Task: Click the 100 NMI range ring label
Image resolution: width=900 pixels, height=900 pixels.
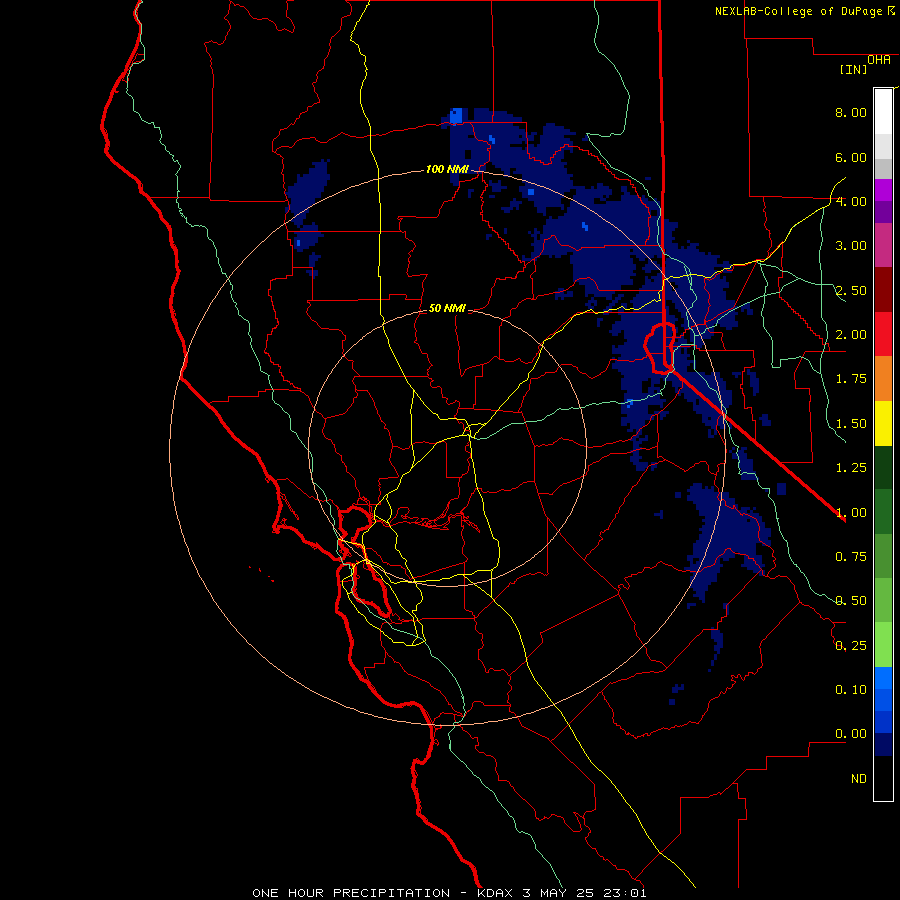Action: coord(447,169)
